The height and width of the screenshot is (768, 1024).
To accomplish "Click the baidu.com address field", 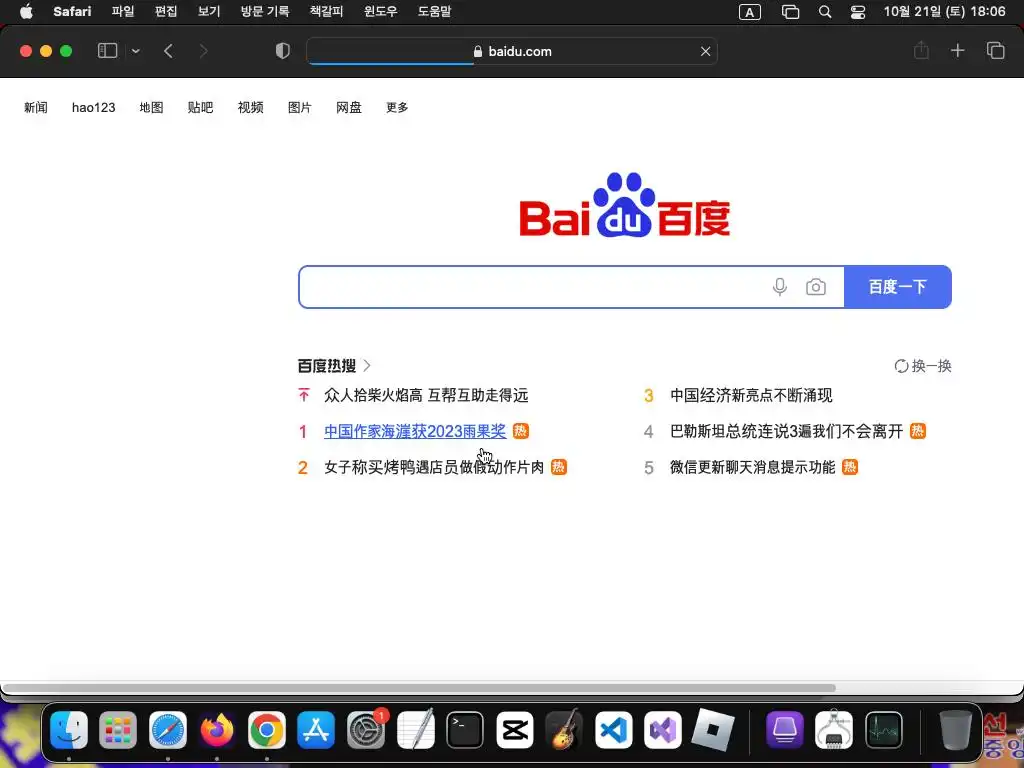I will [x=512, y=51].
